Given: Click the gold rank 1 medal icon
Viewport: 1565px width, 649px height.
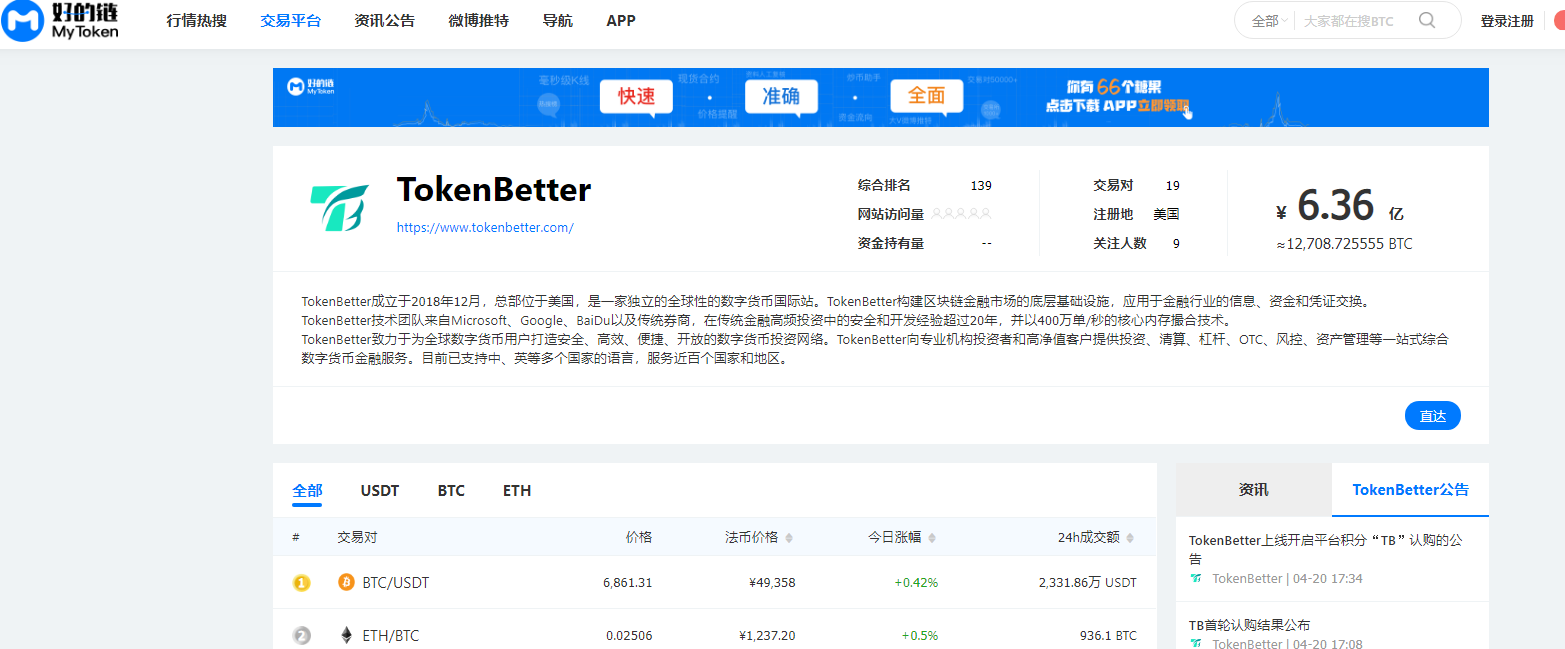Looking at the screenshot, I should coord(301,582).
